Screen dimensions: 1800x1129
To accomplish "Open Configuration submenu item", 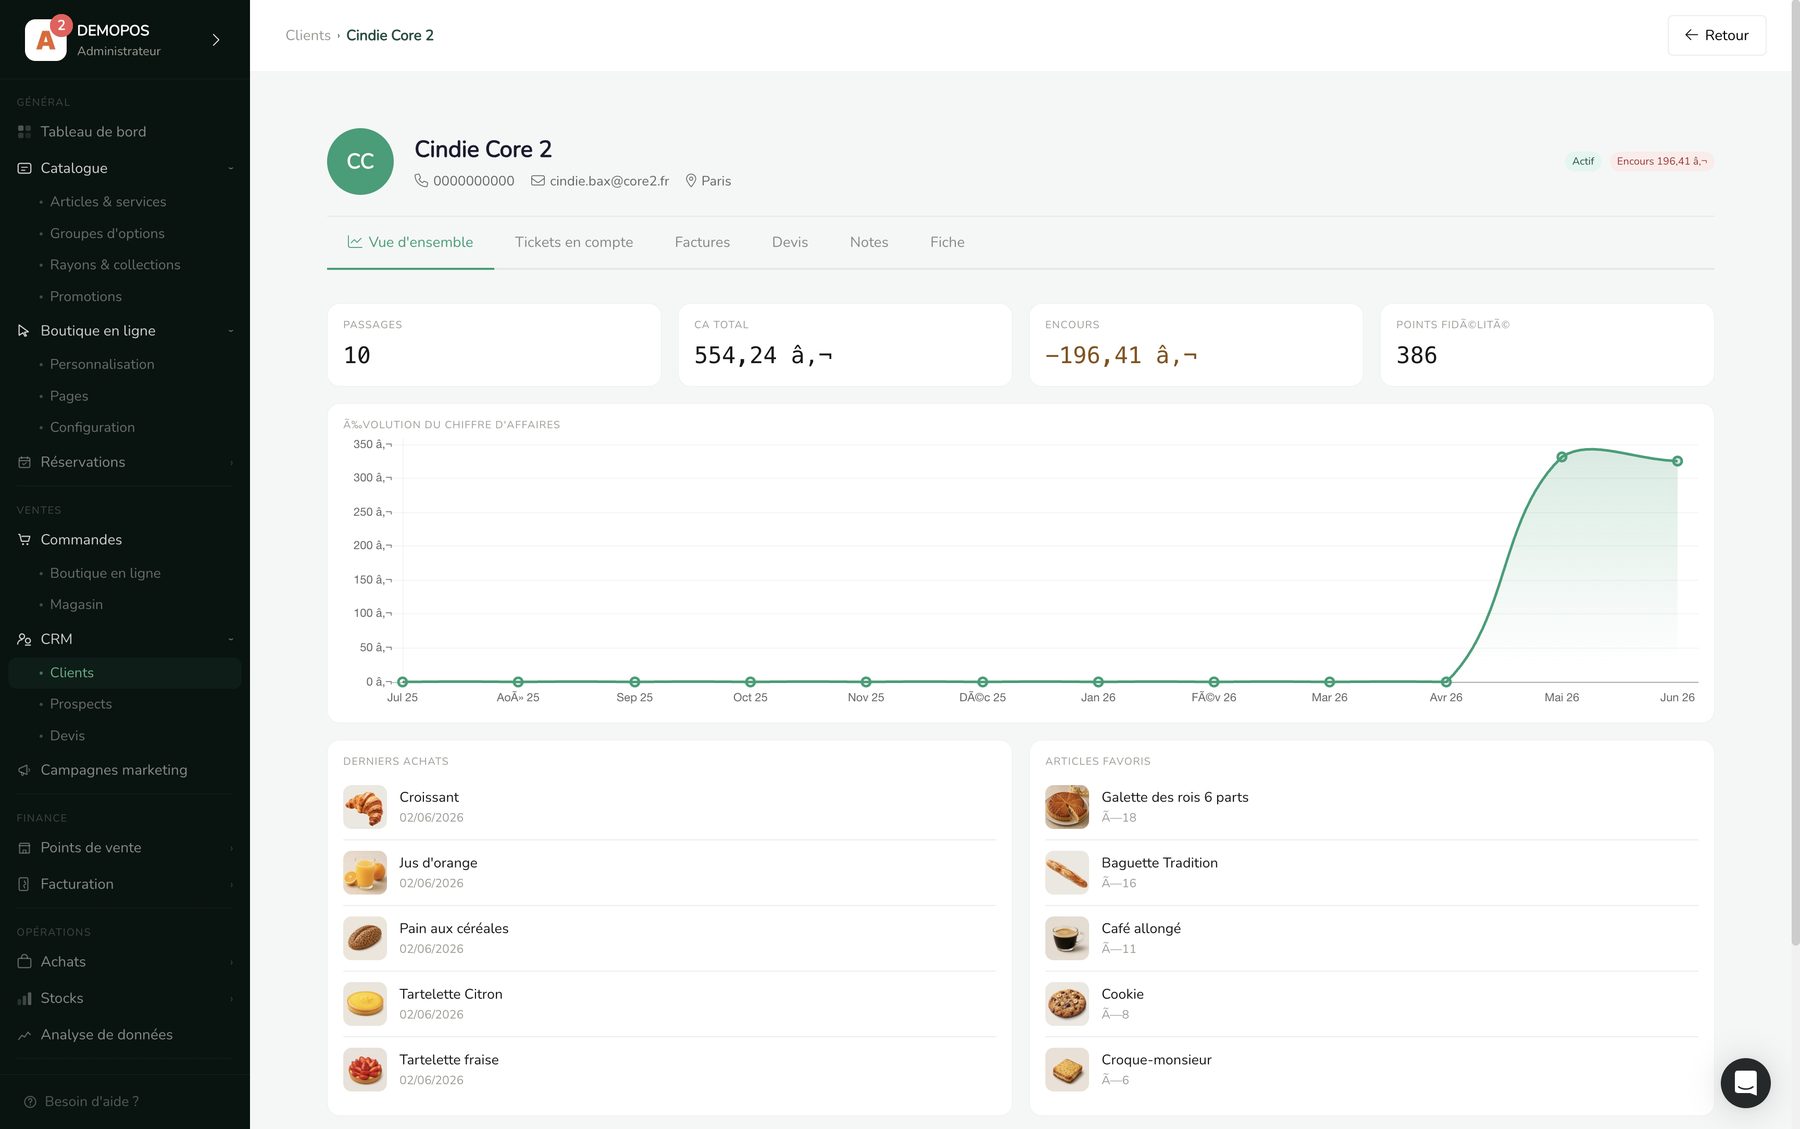I will (92, 427).
